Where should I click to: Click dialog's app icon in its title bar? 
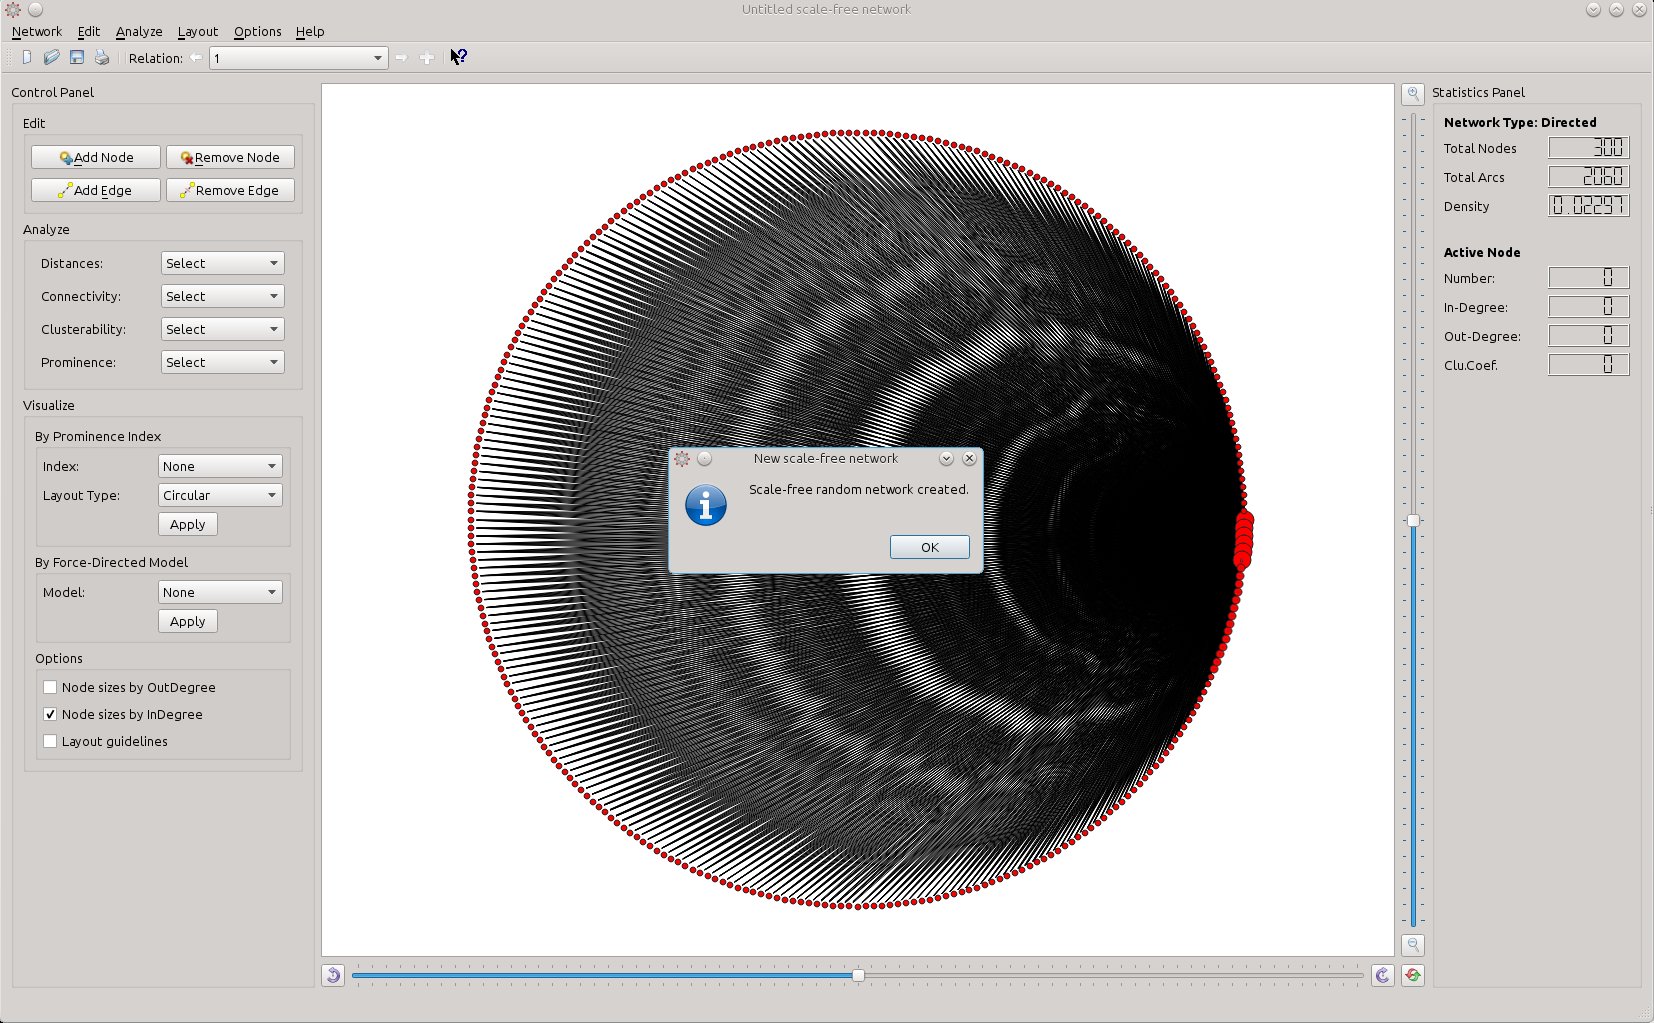[682, 459]
